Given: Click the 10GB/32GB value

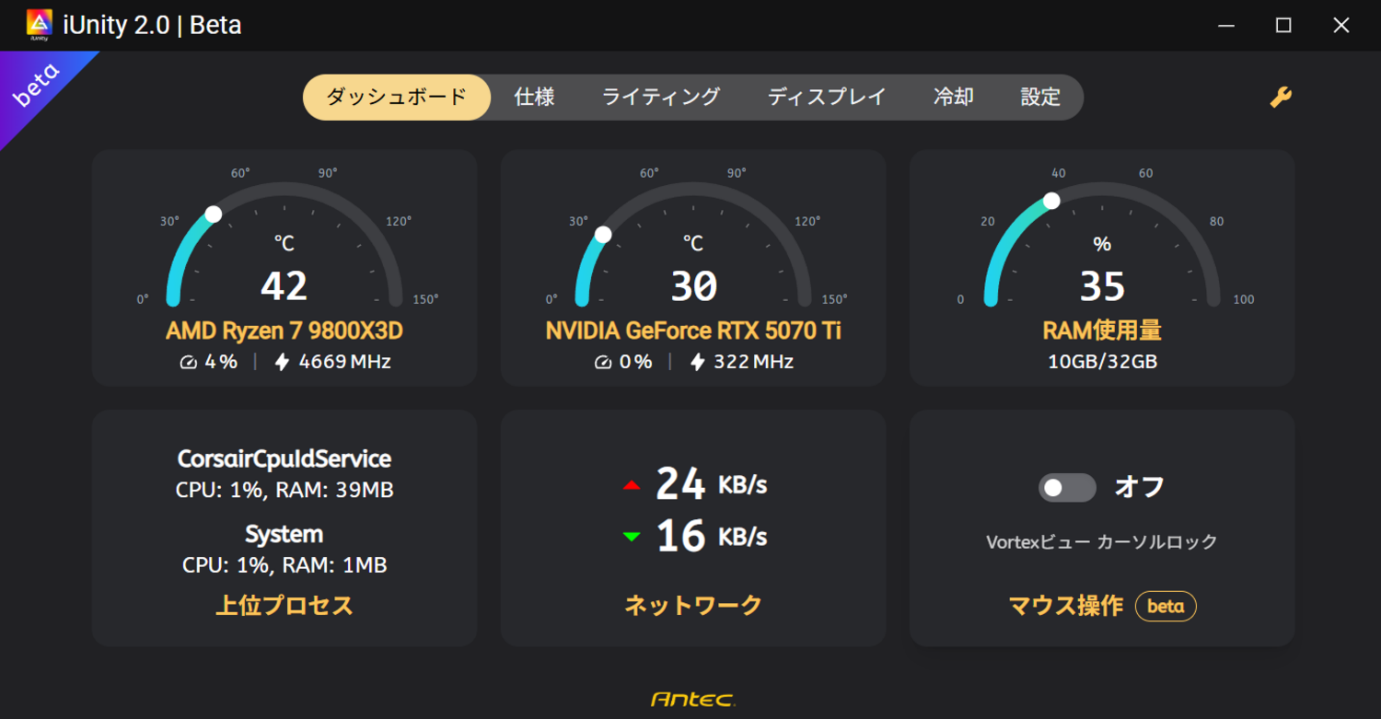Looking at the screenshot, I should coord(1102,362).
